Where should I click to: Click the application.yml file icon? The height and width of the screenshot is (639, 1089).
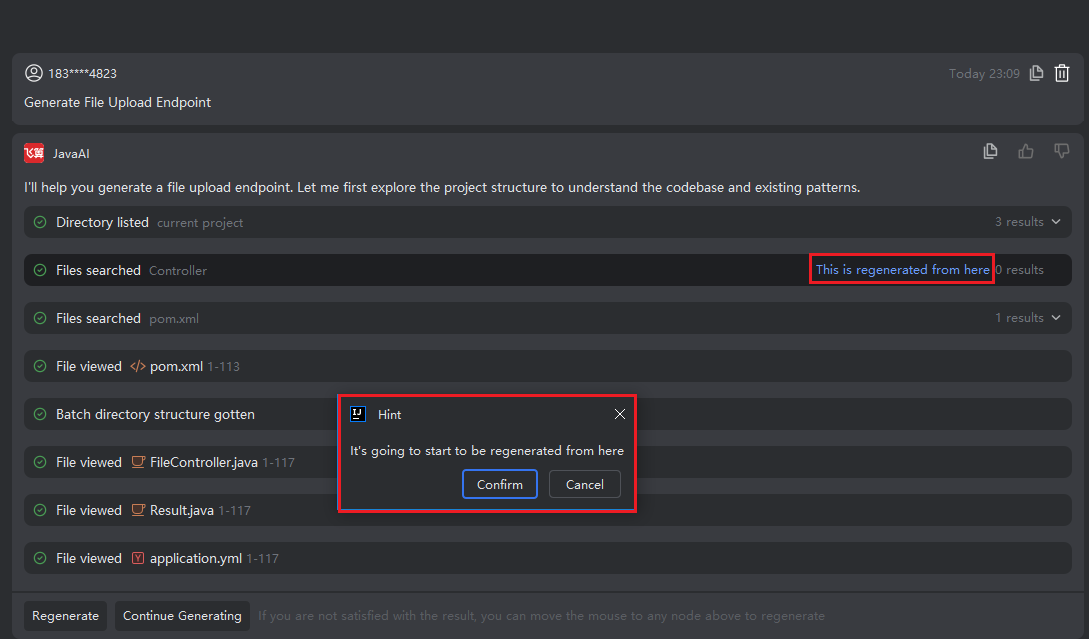(138, 558)
